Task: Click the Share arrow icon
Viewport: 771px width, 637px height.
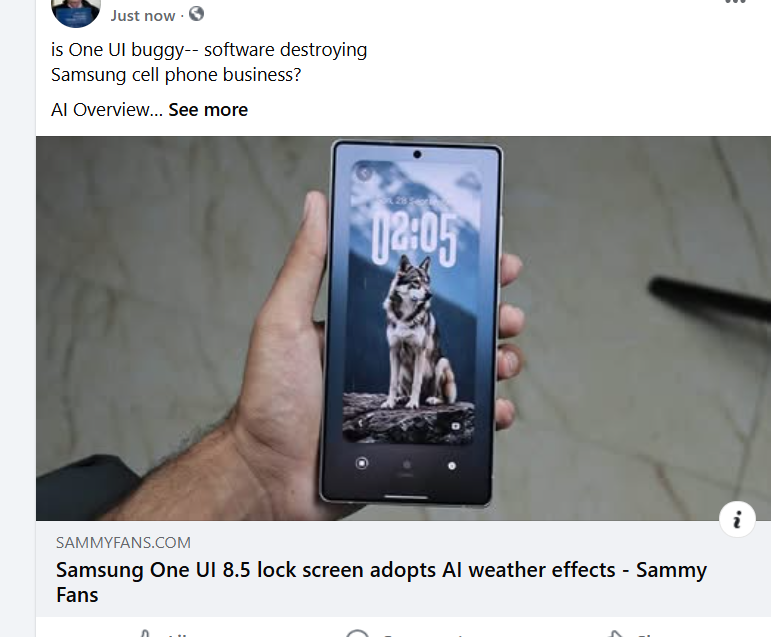Action: click(x=616, y=634)
